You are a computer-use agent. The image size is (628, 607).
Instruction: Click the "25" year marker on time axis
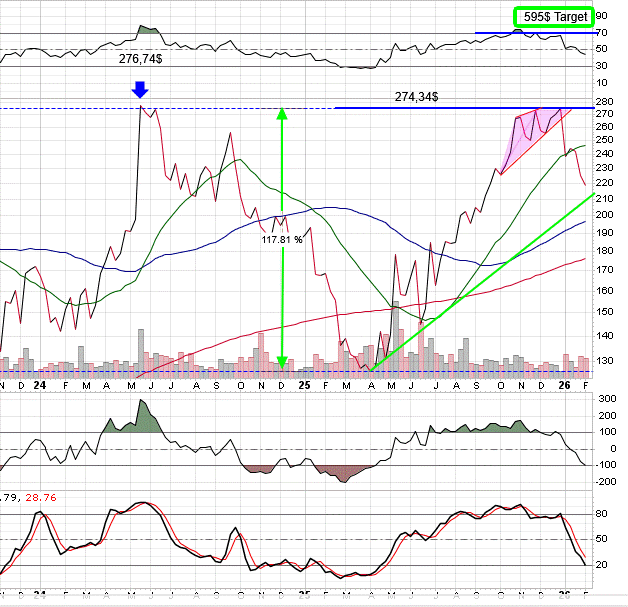pyautogui.click(x=304, y=385)
